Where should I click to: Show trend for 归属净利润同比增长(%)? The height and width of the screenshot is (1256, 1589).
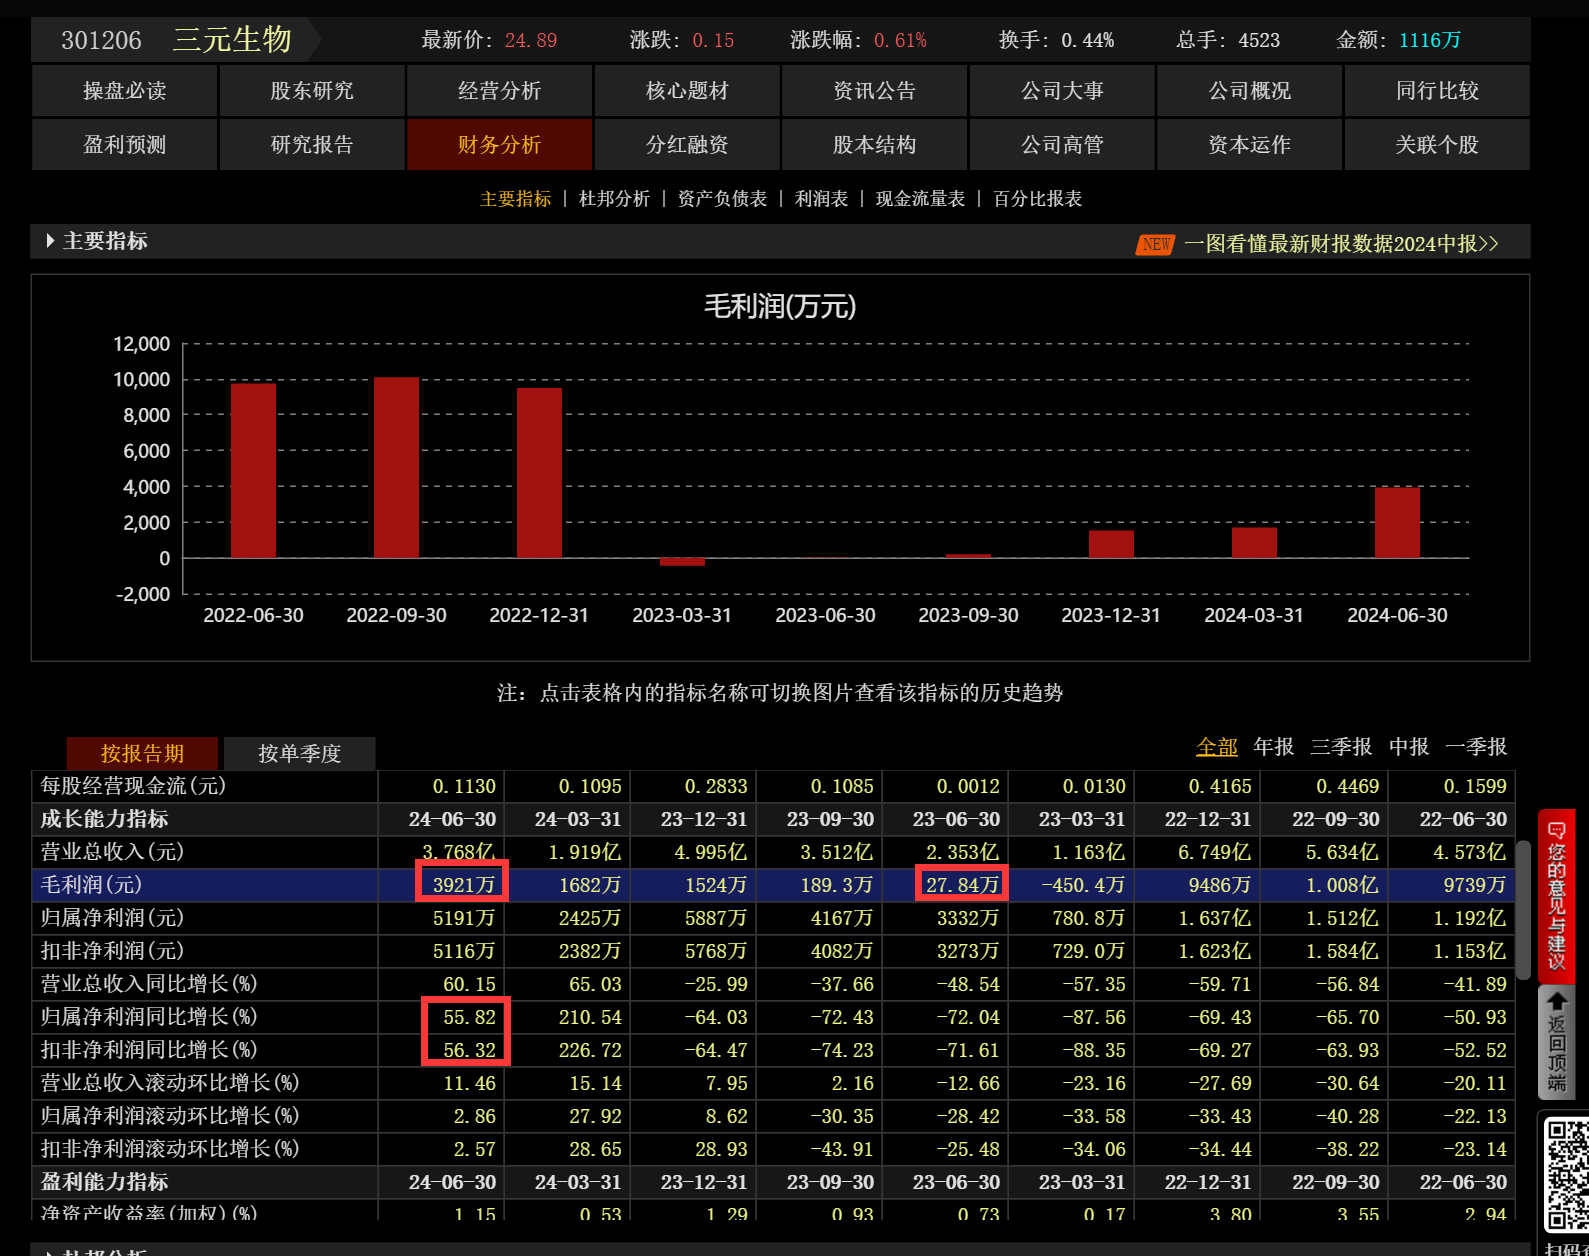tap(149, 1017)
